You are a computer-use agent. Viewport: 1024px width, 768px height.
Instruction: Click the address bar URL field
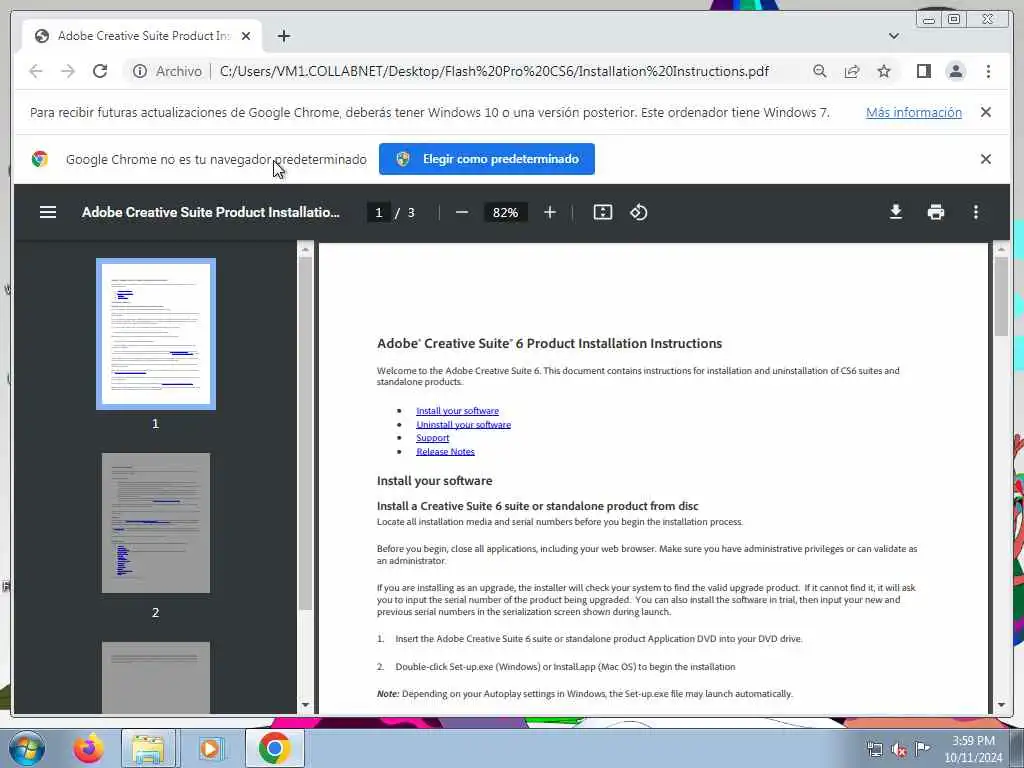pyautogui.click(x=494, y=71)
